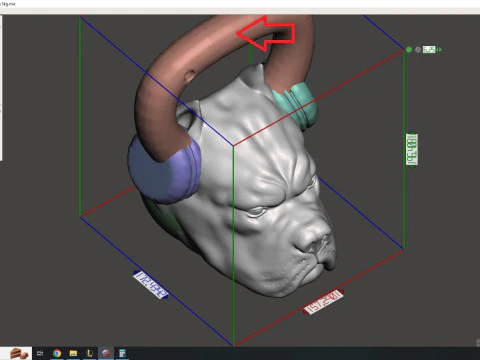Open Google Chrome from the taskbar

pos(57,353)
